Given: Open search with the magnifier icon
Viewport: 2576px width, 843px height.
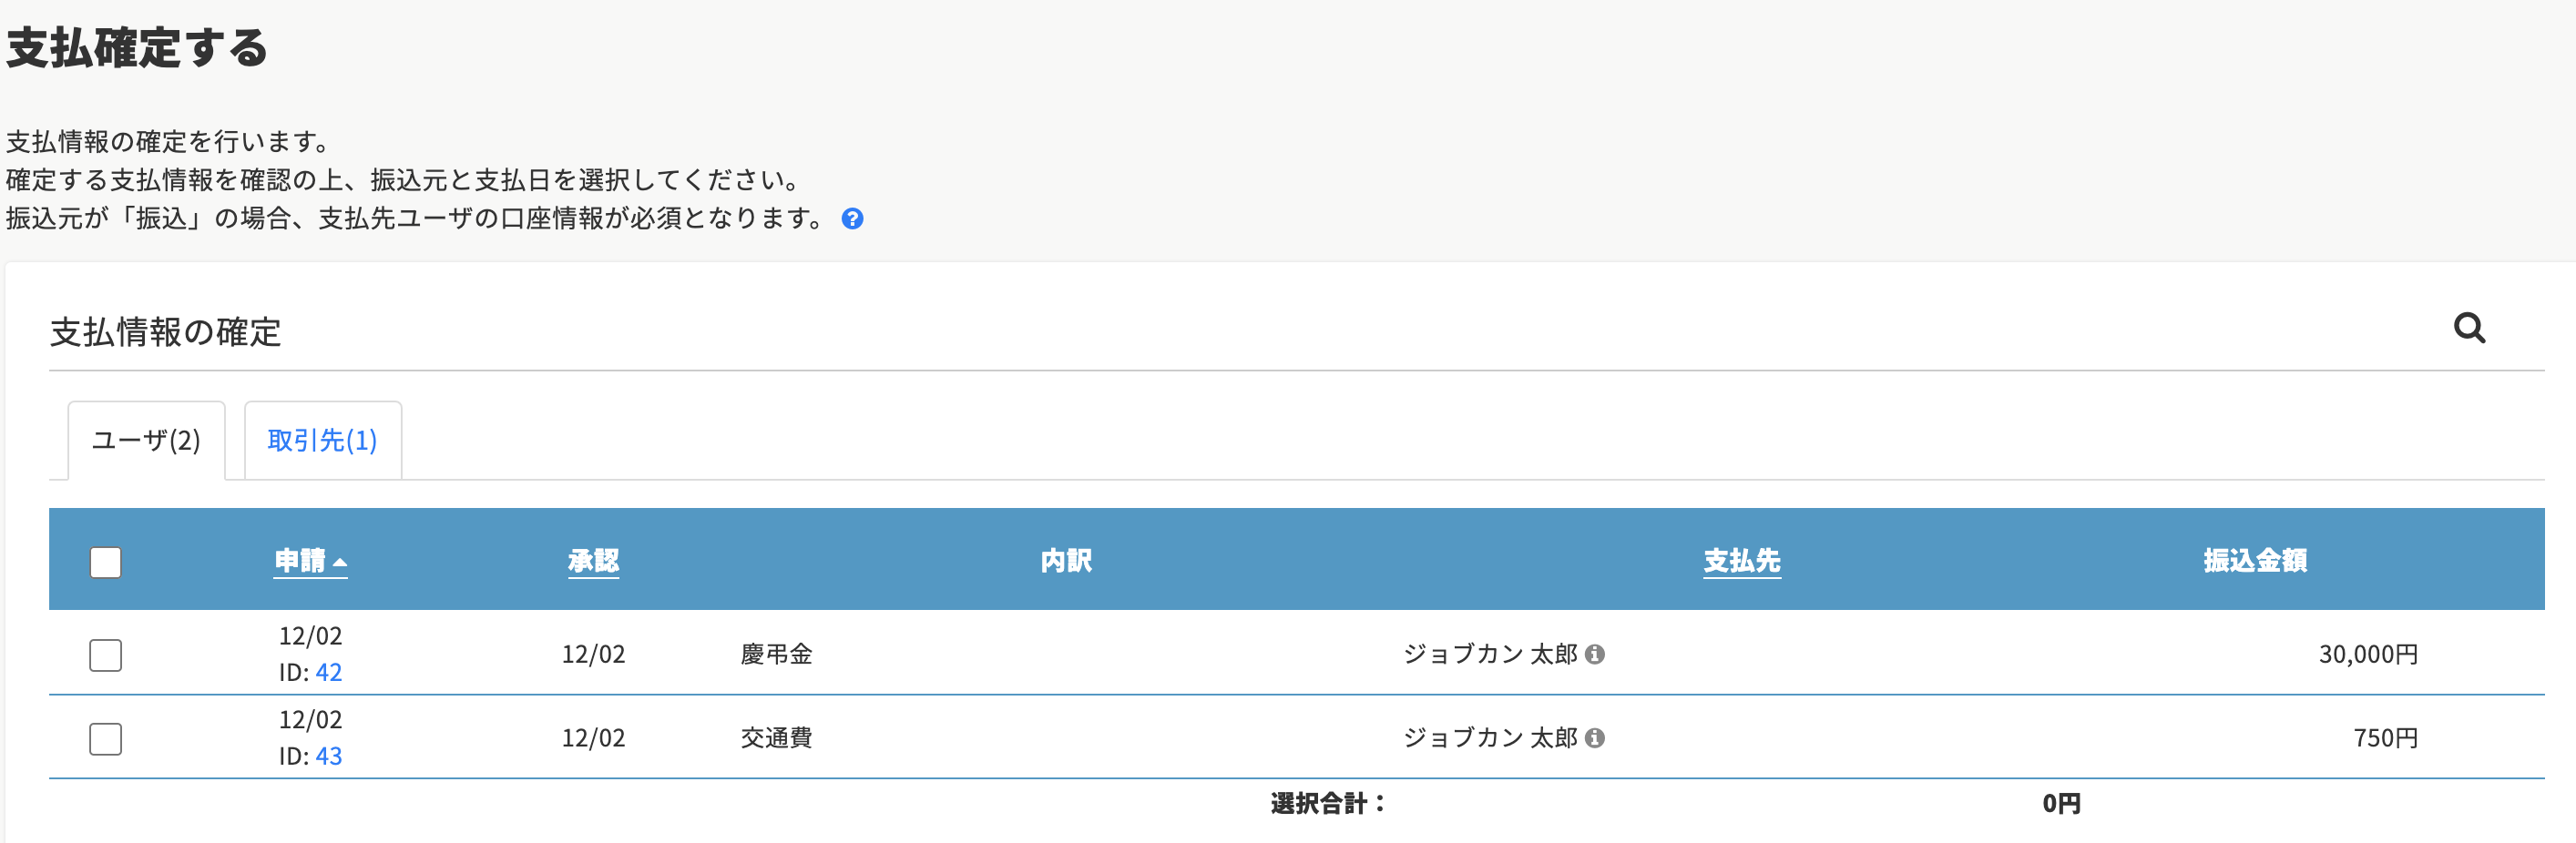Looking at the screenshot, I should [2469, 328].
